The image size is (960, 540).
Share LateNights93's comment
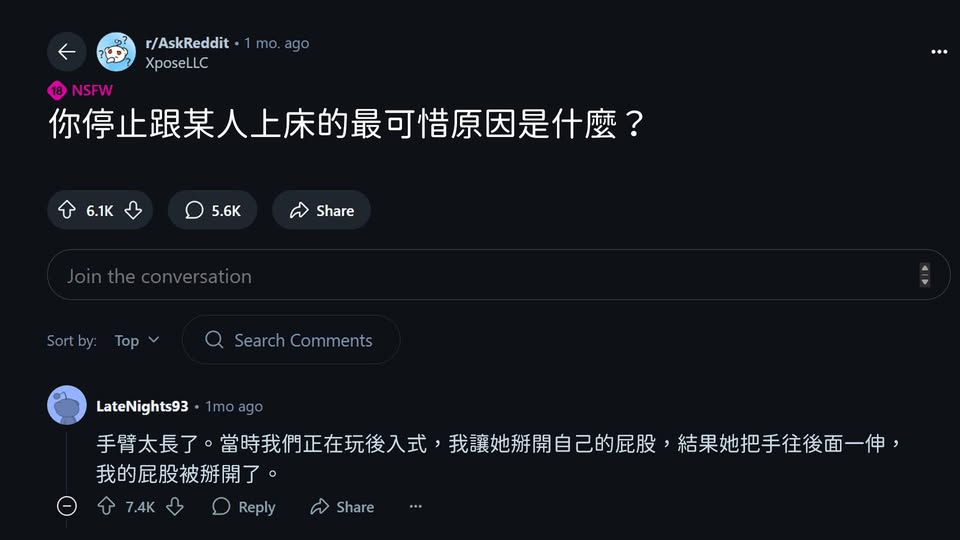342,507
